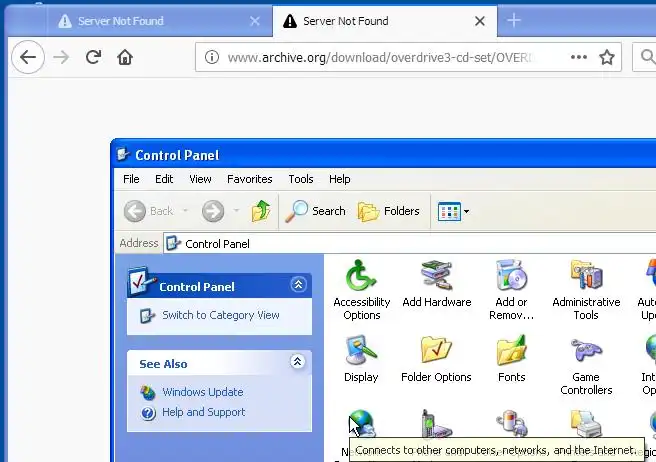Go to browser home page

[125, 57]
